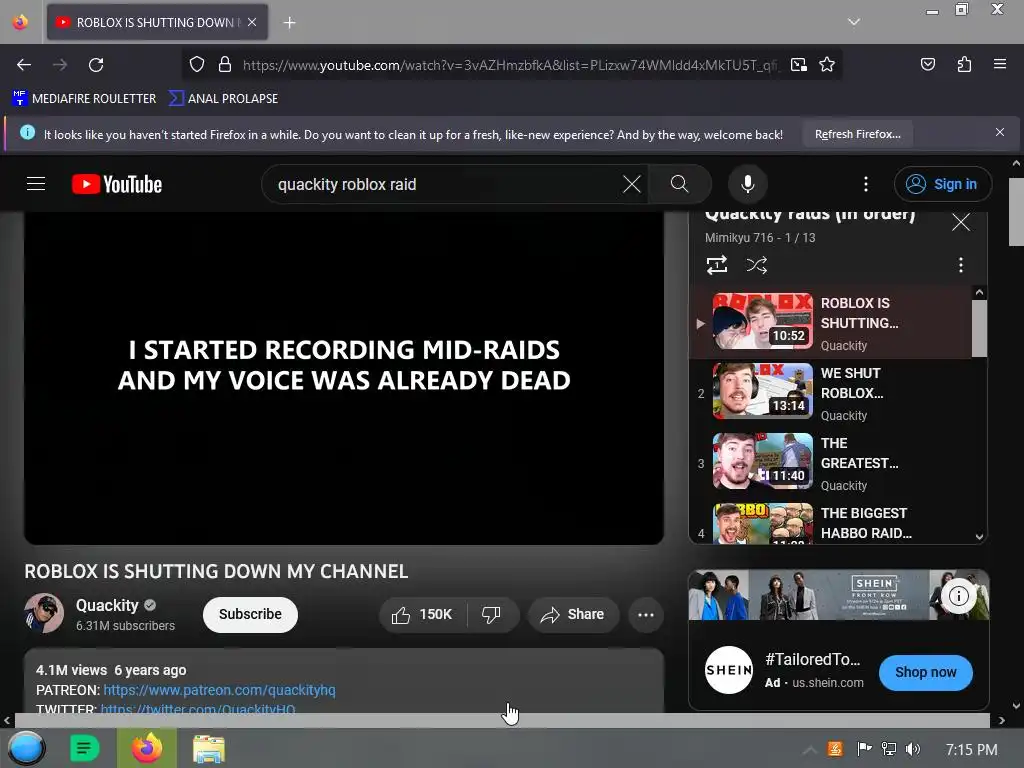Open network icon in system tray

pos(888,749)
